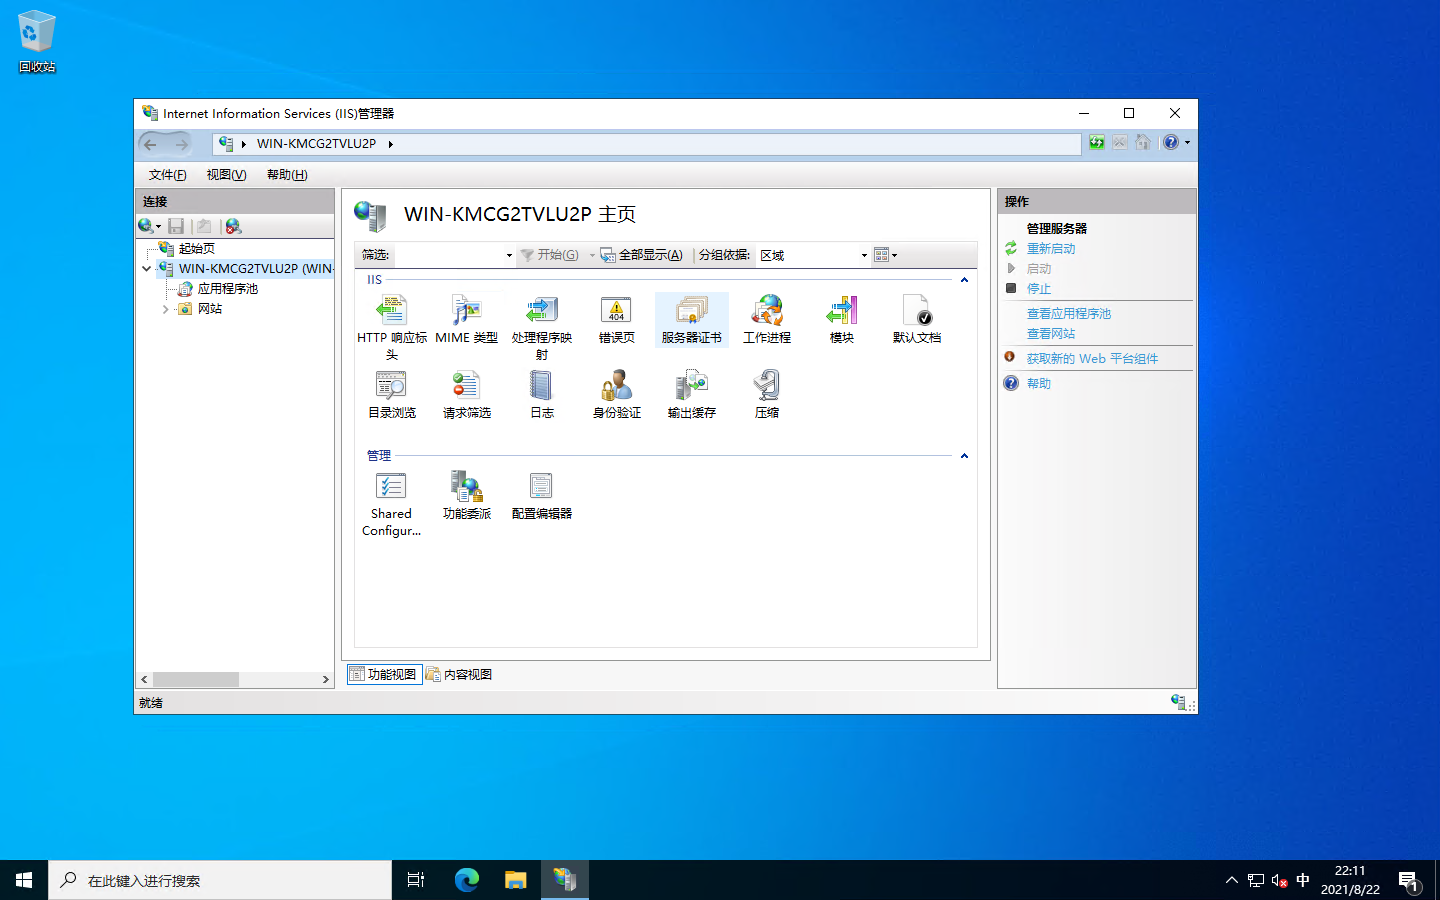Open the Shared Configuration icon
Screen dimensions: 1440x900
pos(391,504)
